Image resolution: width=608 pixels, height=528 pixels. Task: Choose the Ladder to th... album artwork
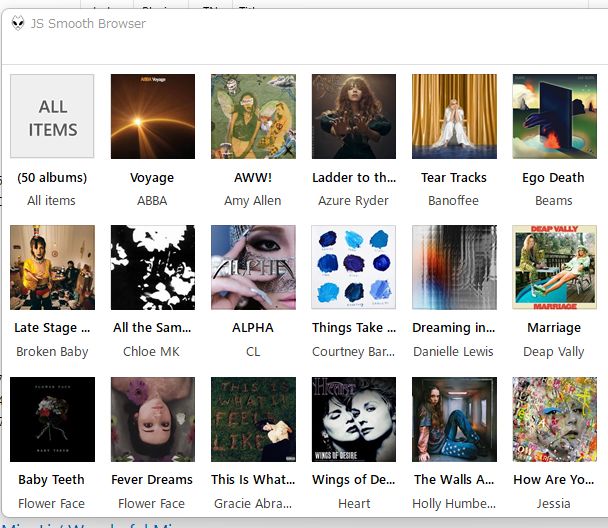(x=354, y=116)
